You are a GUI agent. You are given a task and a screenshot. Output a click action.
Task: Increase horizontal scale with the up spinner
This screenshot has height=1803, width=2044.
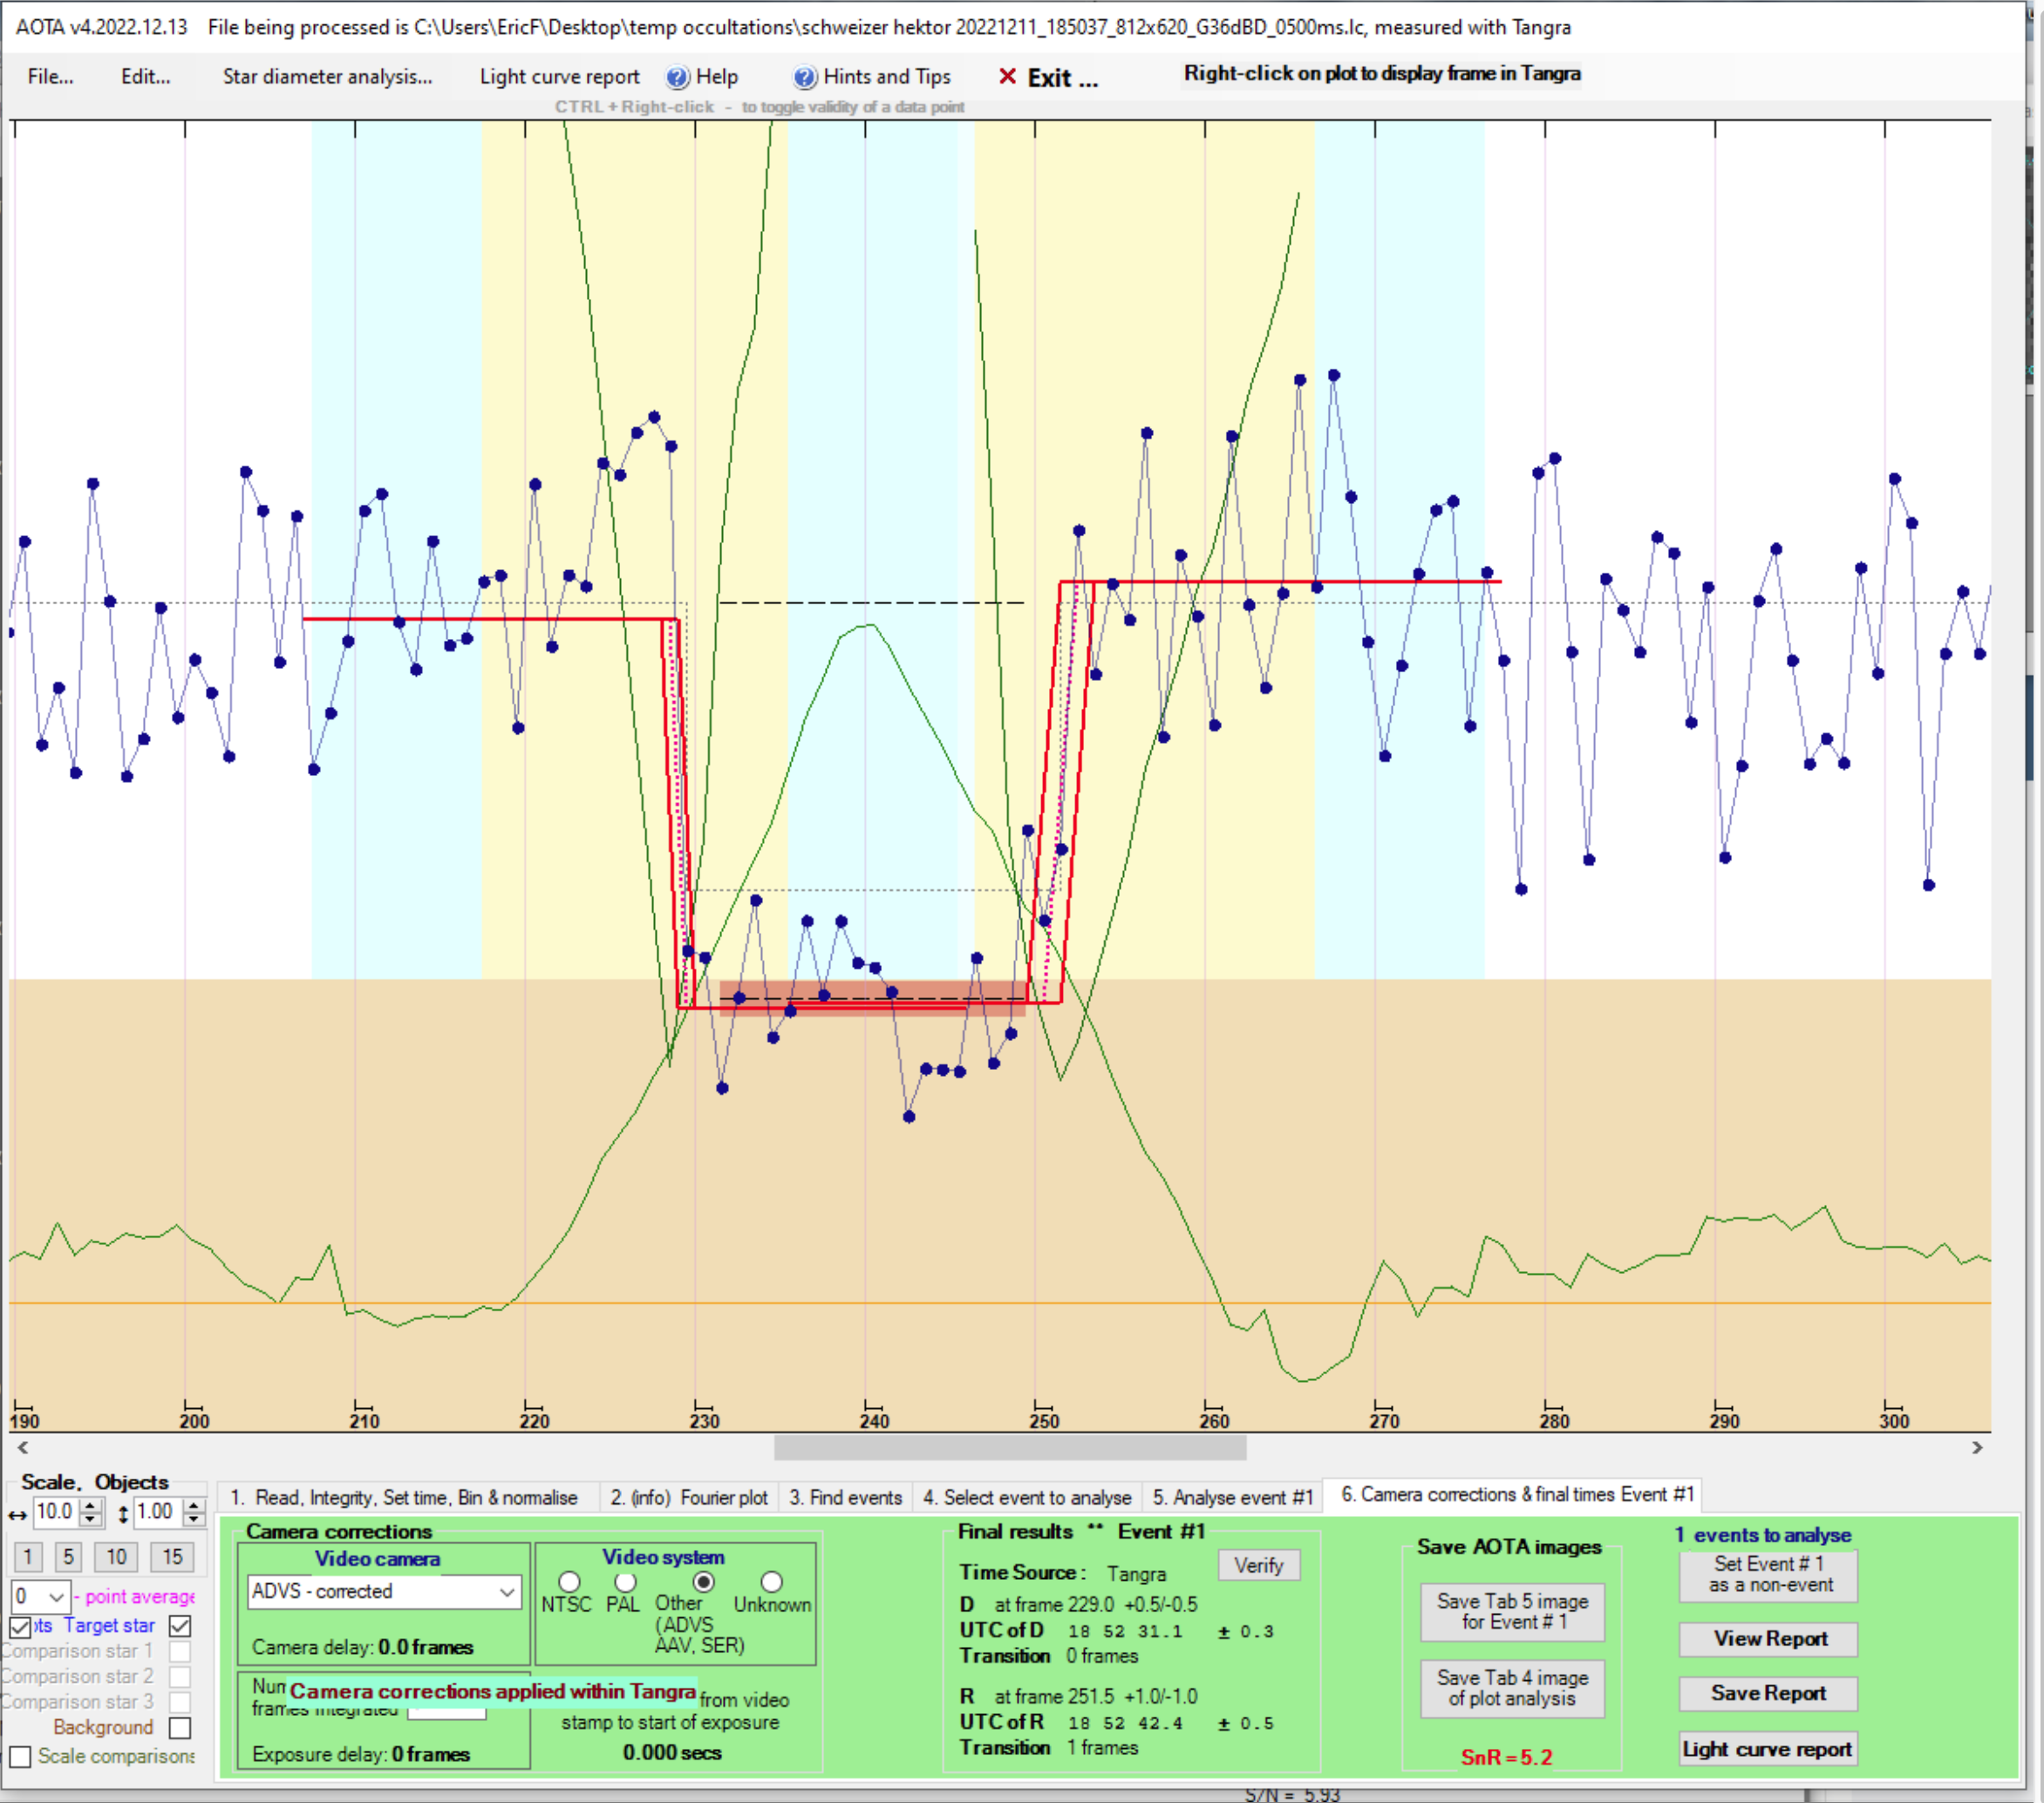(x=91, y=1506)
